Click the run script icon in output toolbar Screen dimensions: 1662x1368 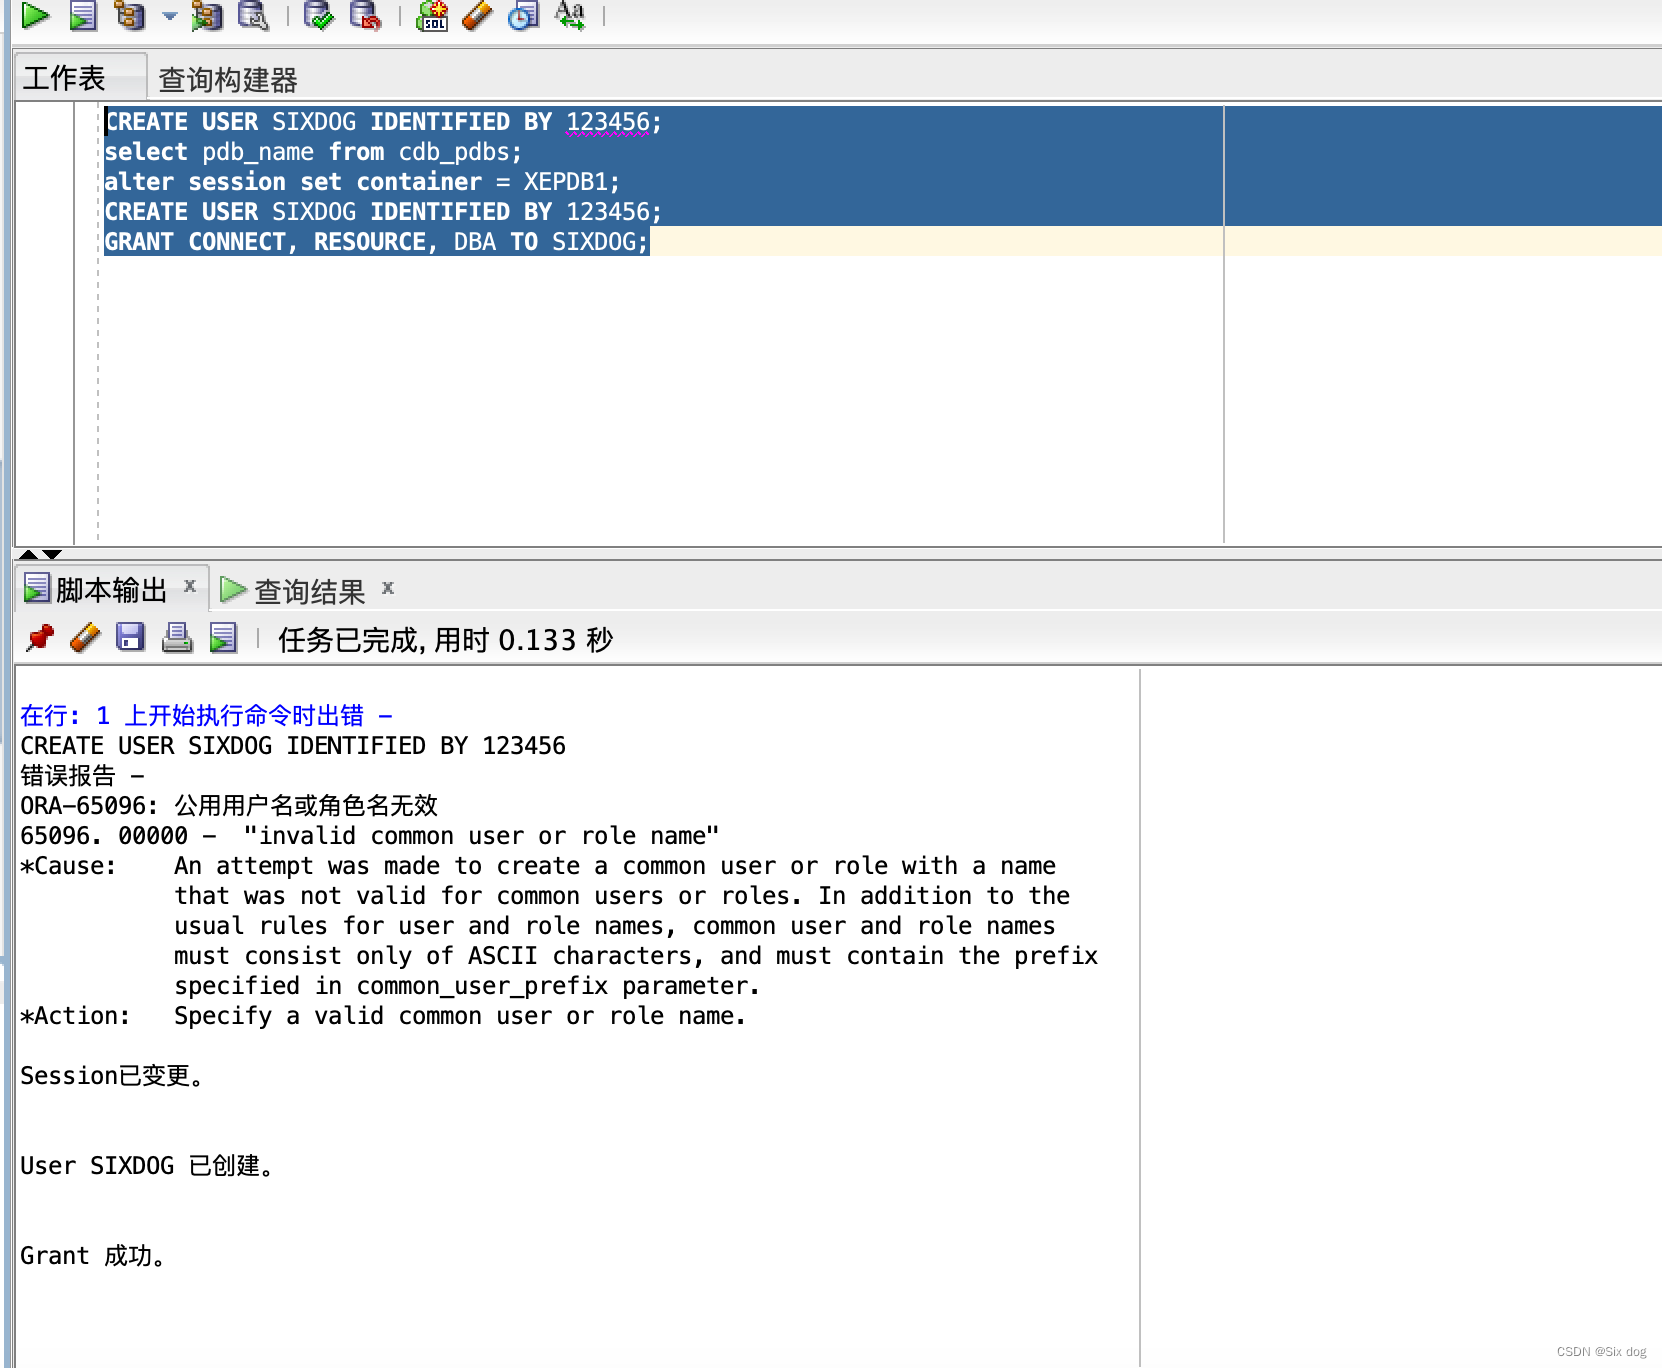coord(223,637)
